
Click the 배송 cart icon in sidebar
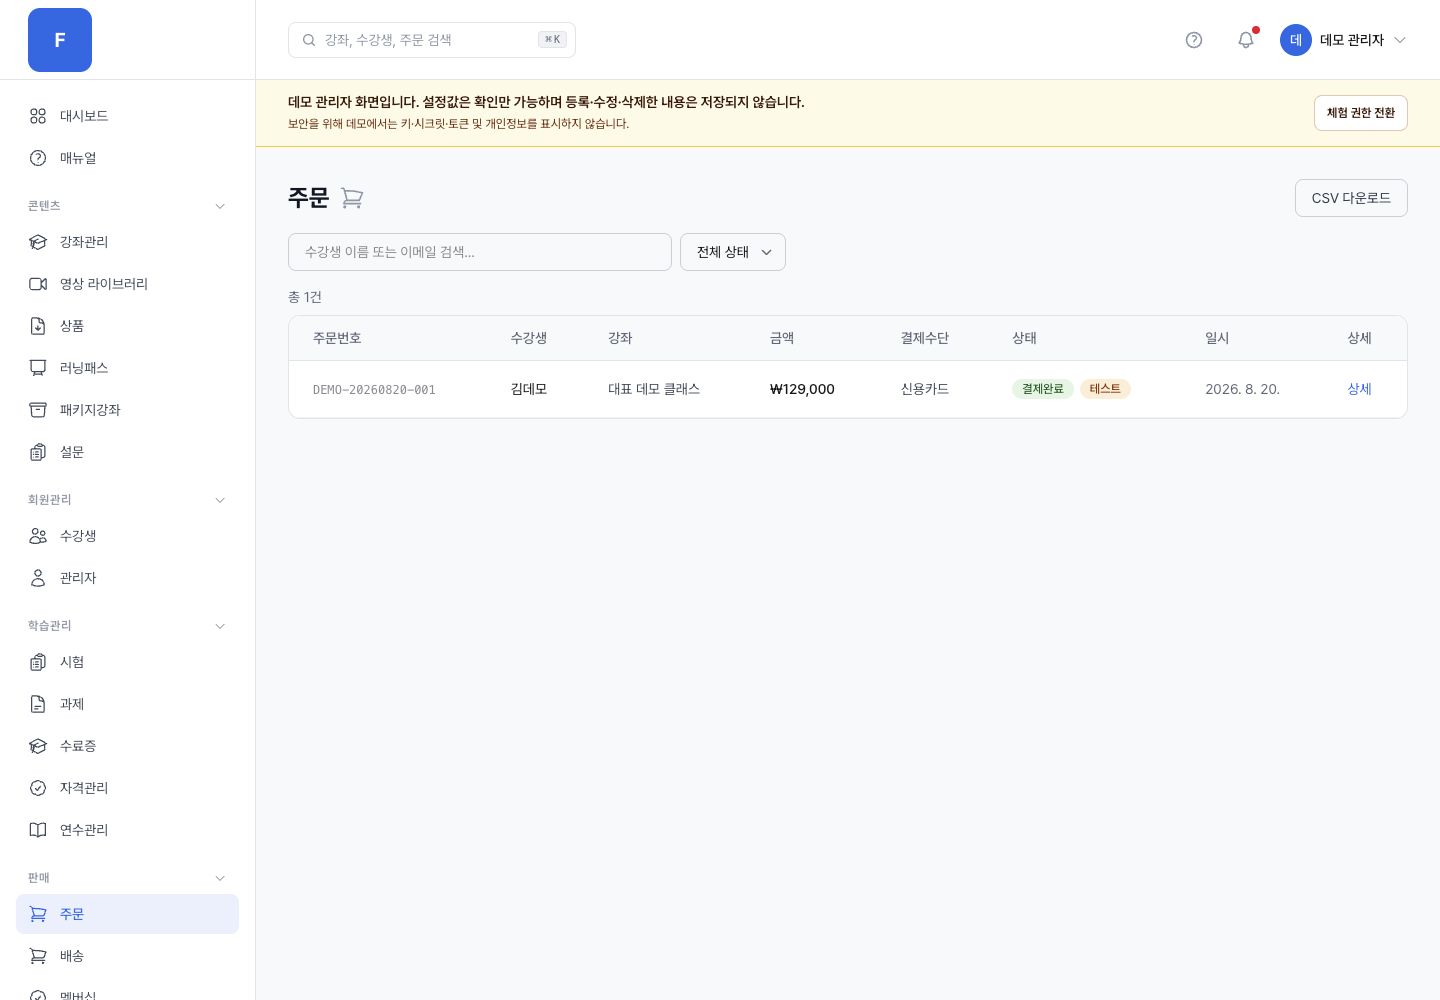pos(38,956)
